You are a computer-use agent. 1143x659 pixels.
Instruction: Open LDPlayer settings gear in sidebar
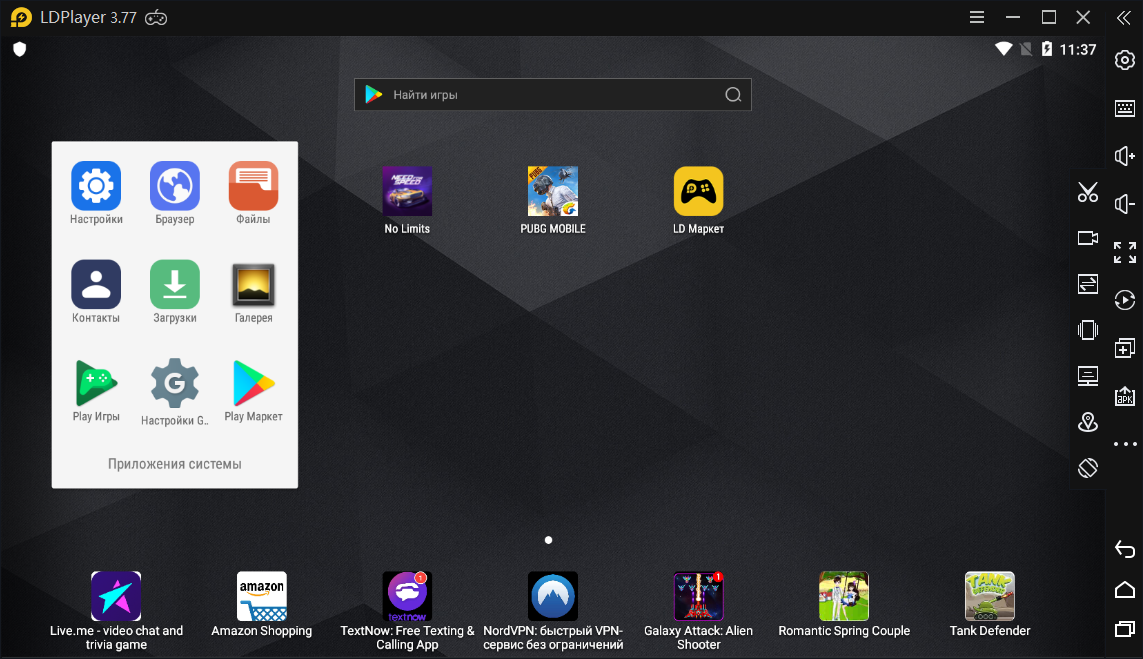[x=1125, y=61]
